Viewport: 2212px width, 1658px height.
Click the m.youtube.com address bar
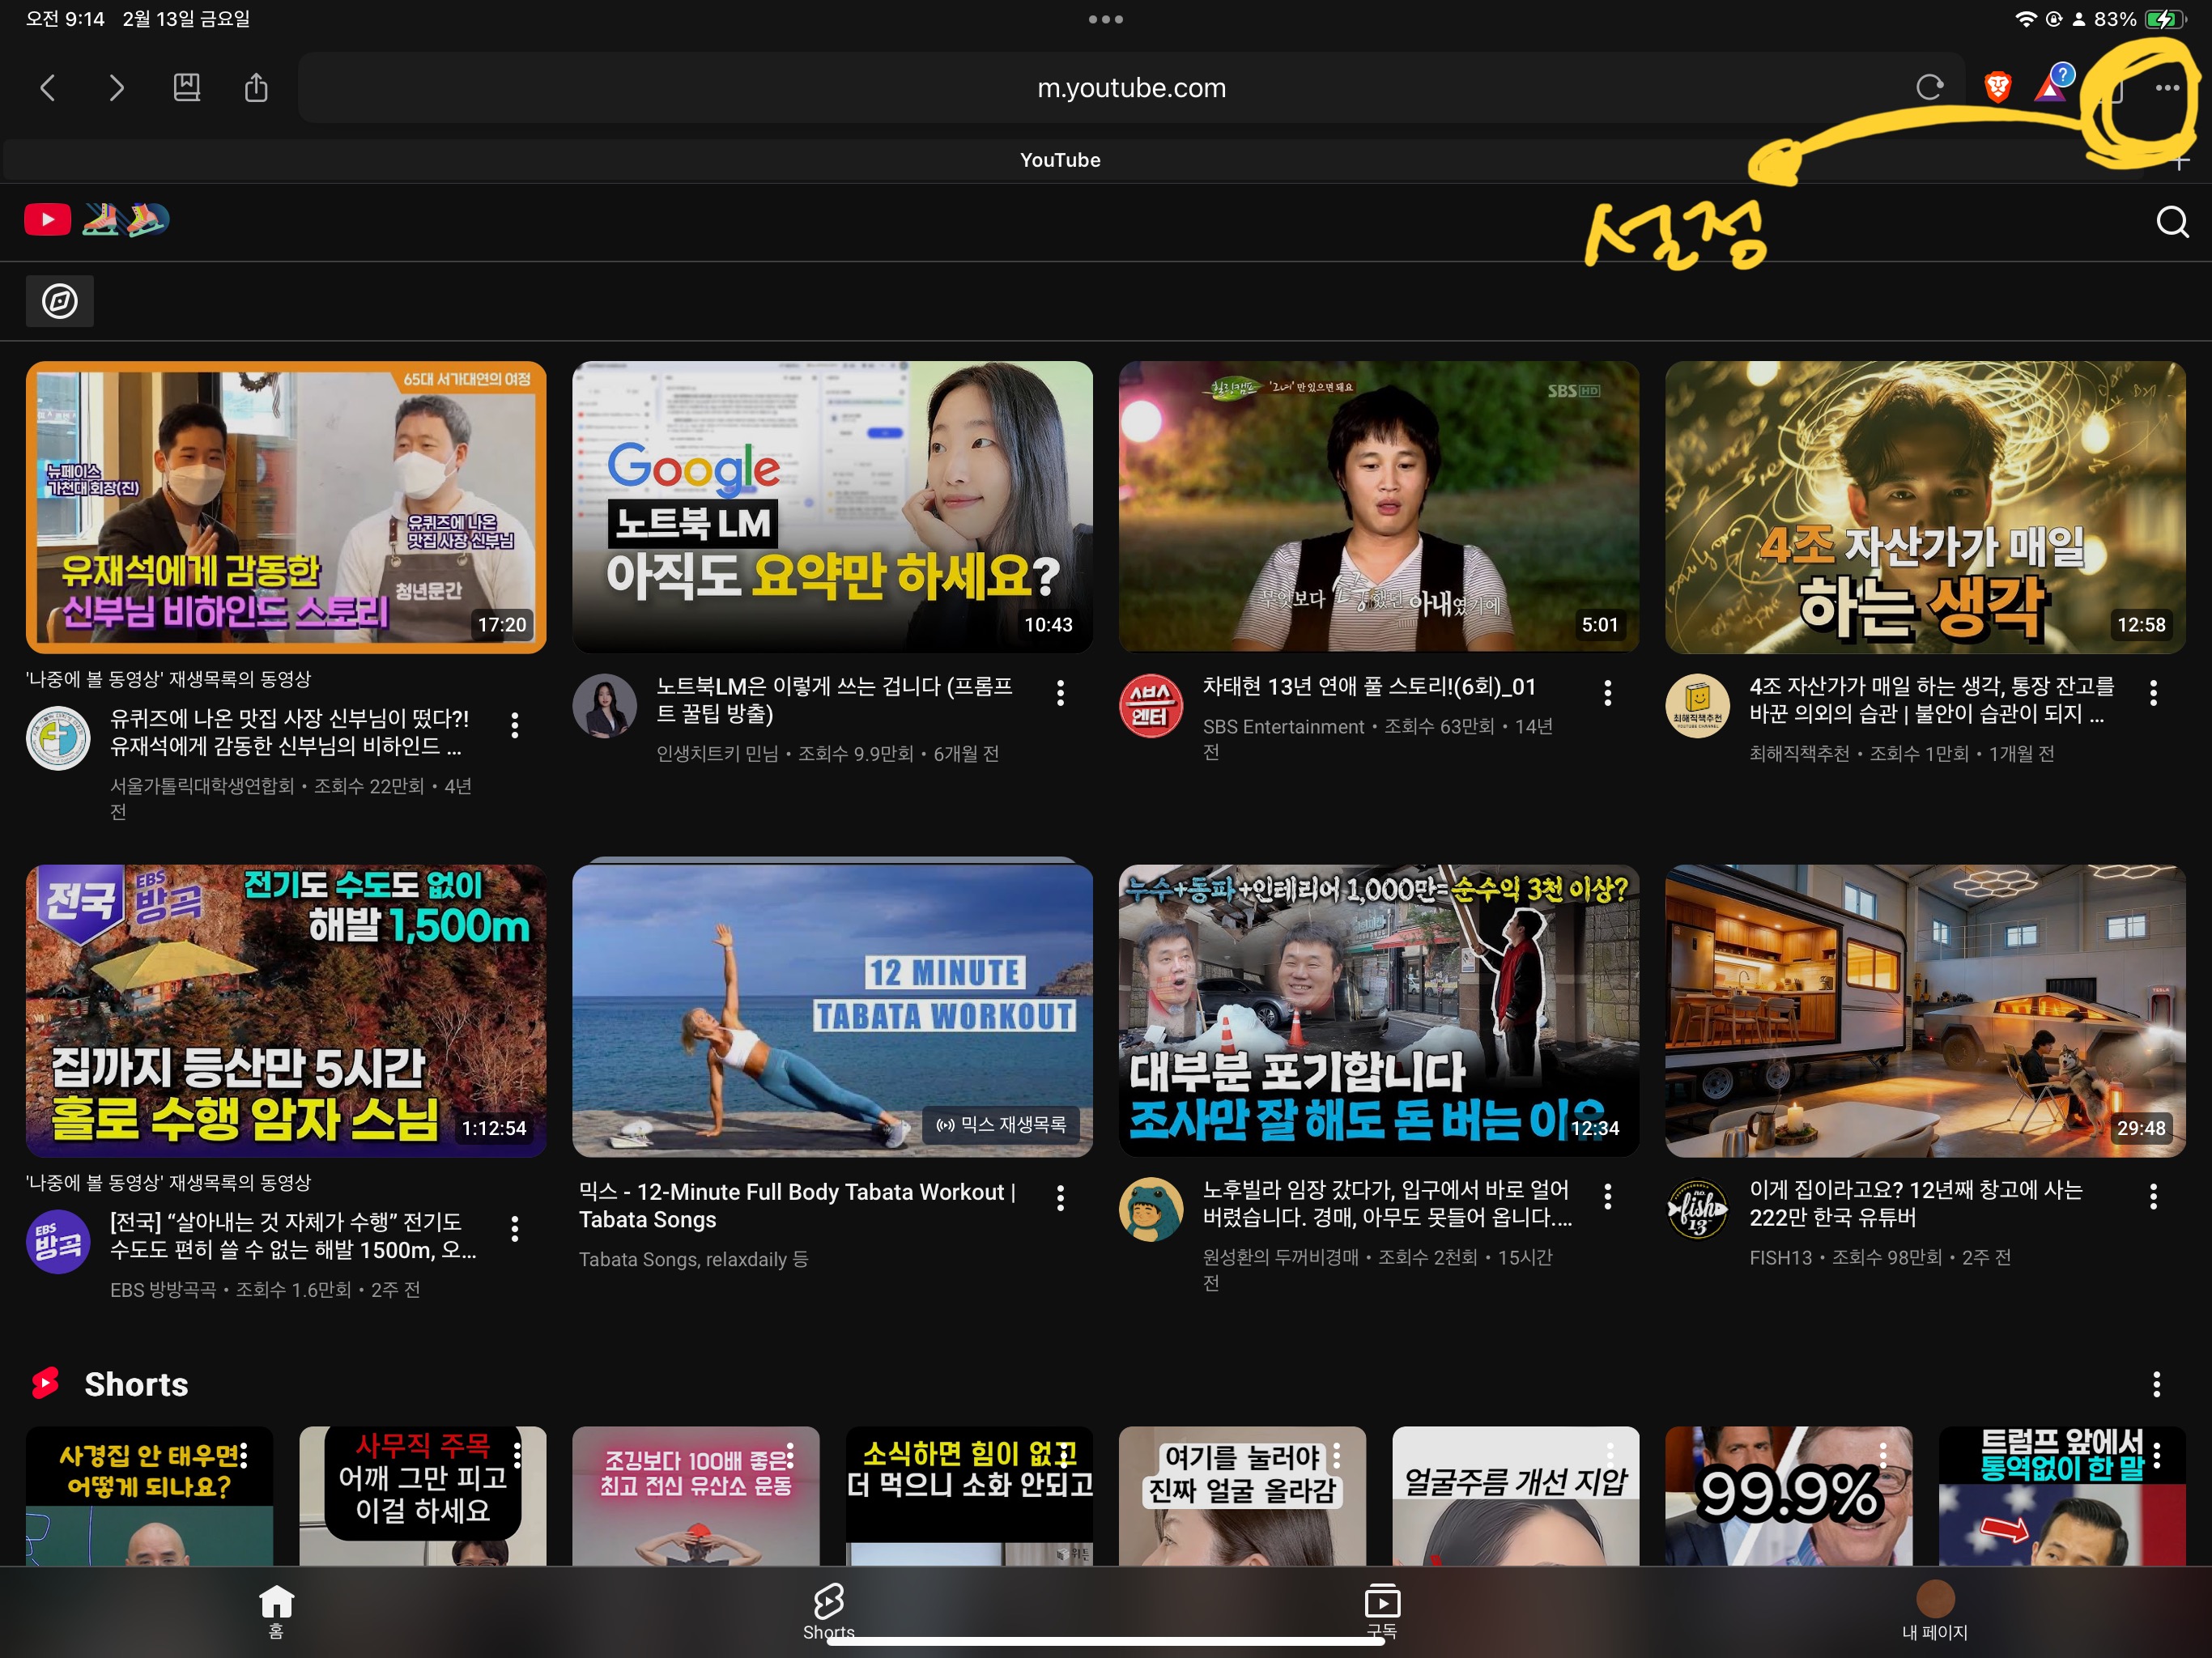pos(1130,88)
